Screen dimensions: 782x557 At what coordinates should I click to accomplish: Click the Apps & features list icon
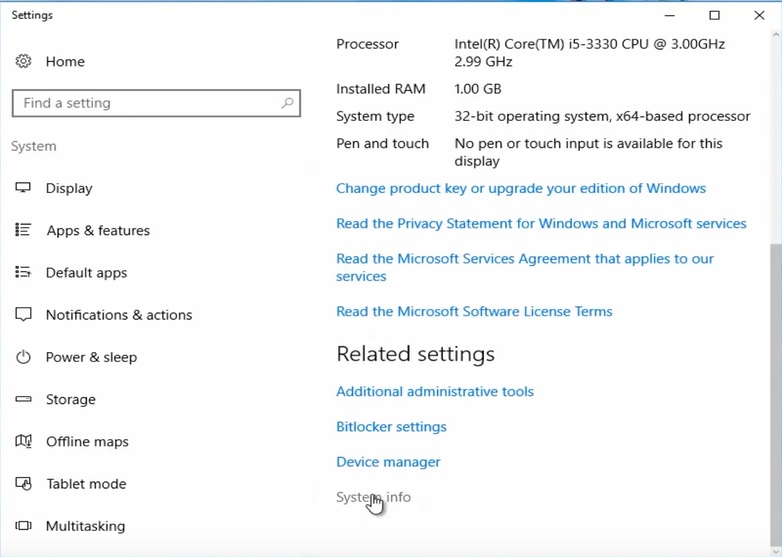pos(23,230)
